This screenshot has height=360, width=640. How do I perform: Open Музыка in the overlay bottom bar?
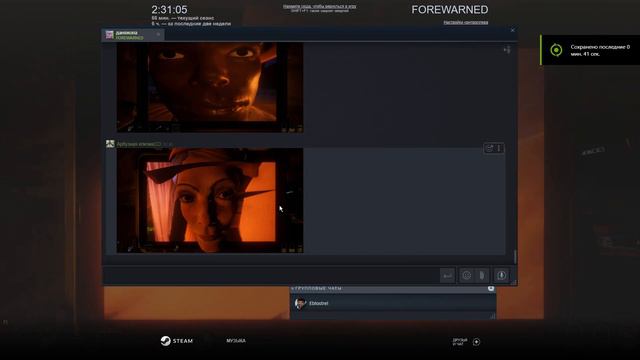(236, 340)
